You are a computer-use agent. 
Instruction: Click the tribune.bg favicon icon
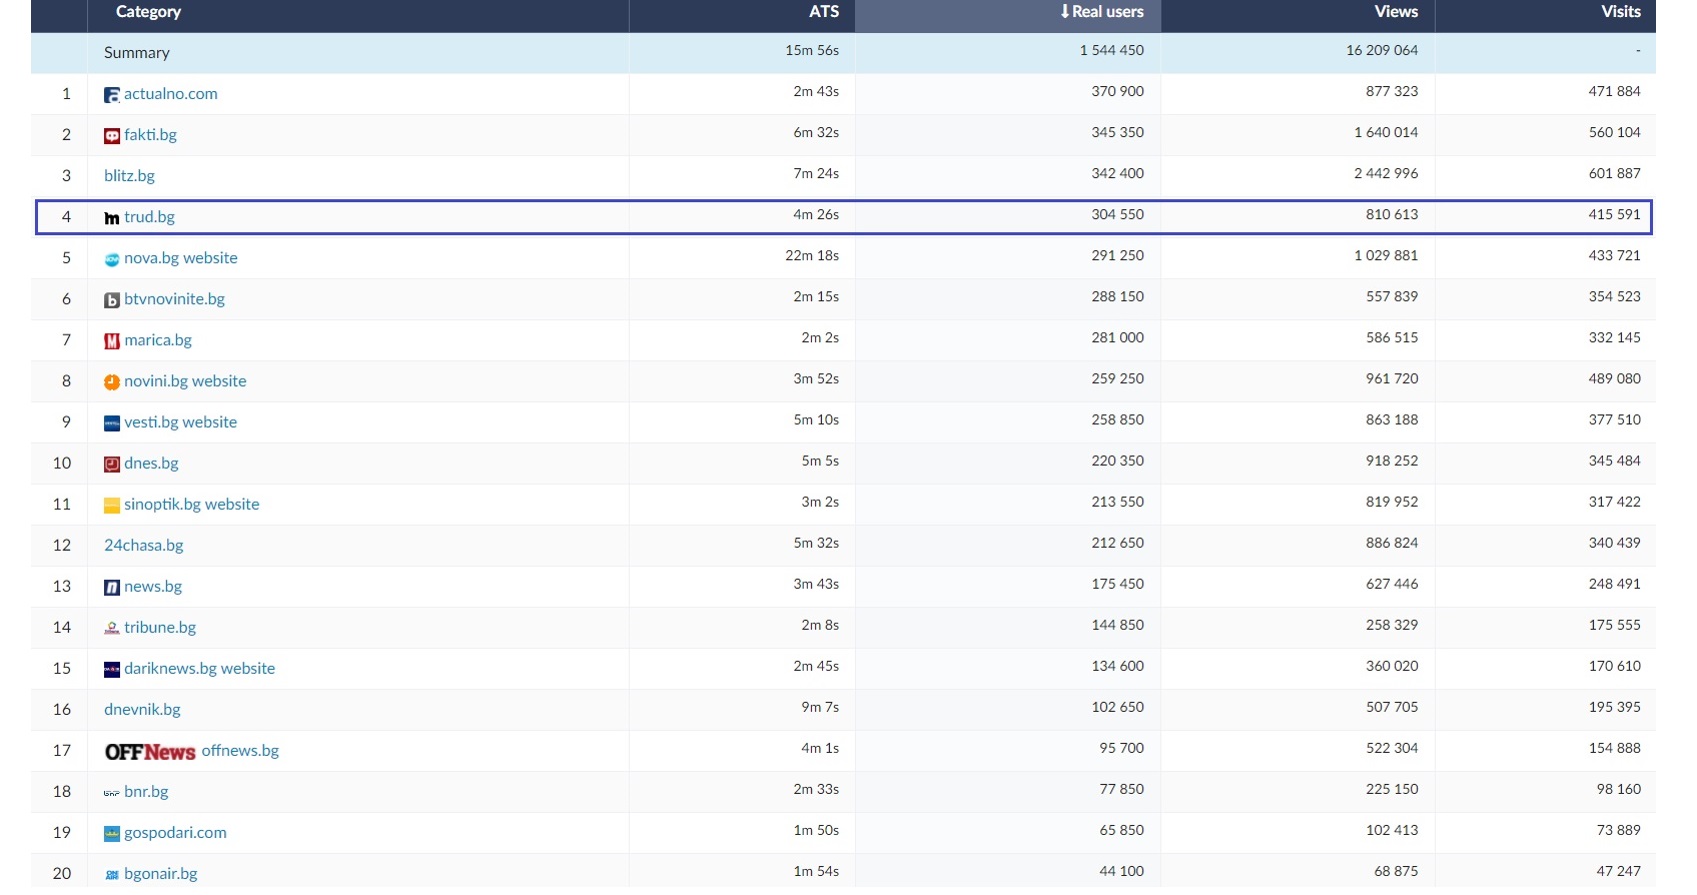click(x=112, y=628)
